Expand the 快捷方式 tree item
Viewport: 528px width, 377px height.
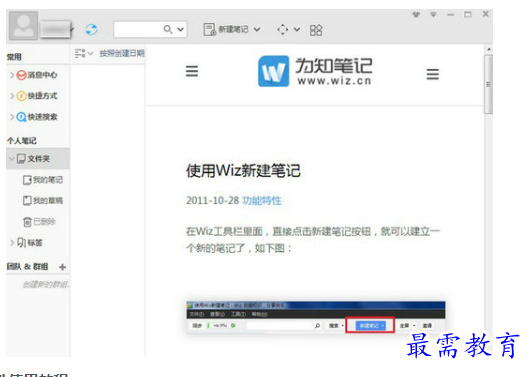12,96
